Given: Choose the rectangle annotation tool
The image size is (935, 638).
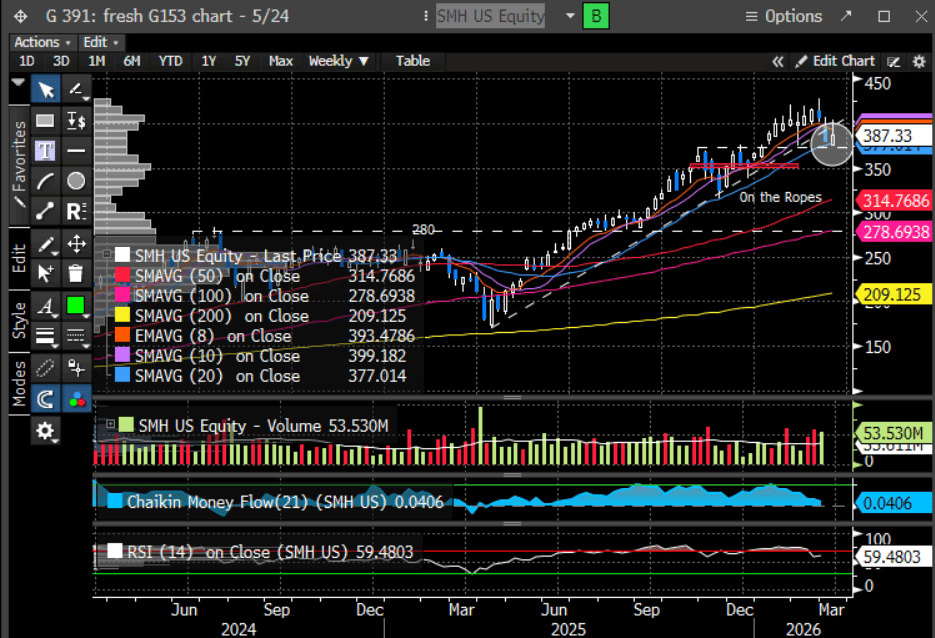Looking at the screenshot, I should pos(46,120).
